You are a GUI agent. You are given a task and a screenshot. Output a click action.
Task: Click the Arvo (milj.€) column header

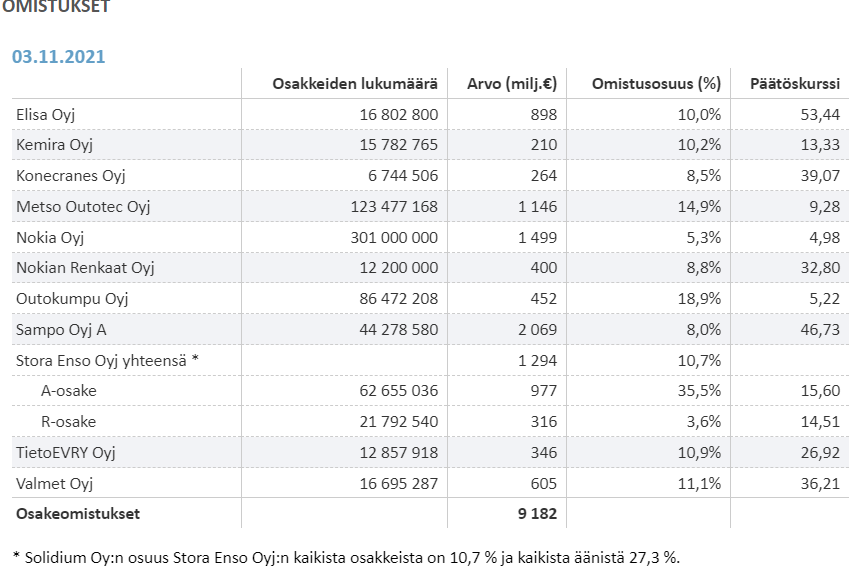point(512,83)
